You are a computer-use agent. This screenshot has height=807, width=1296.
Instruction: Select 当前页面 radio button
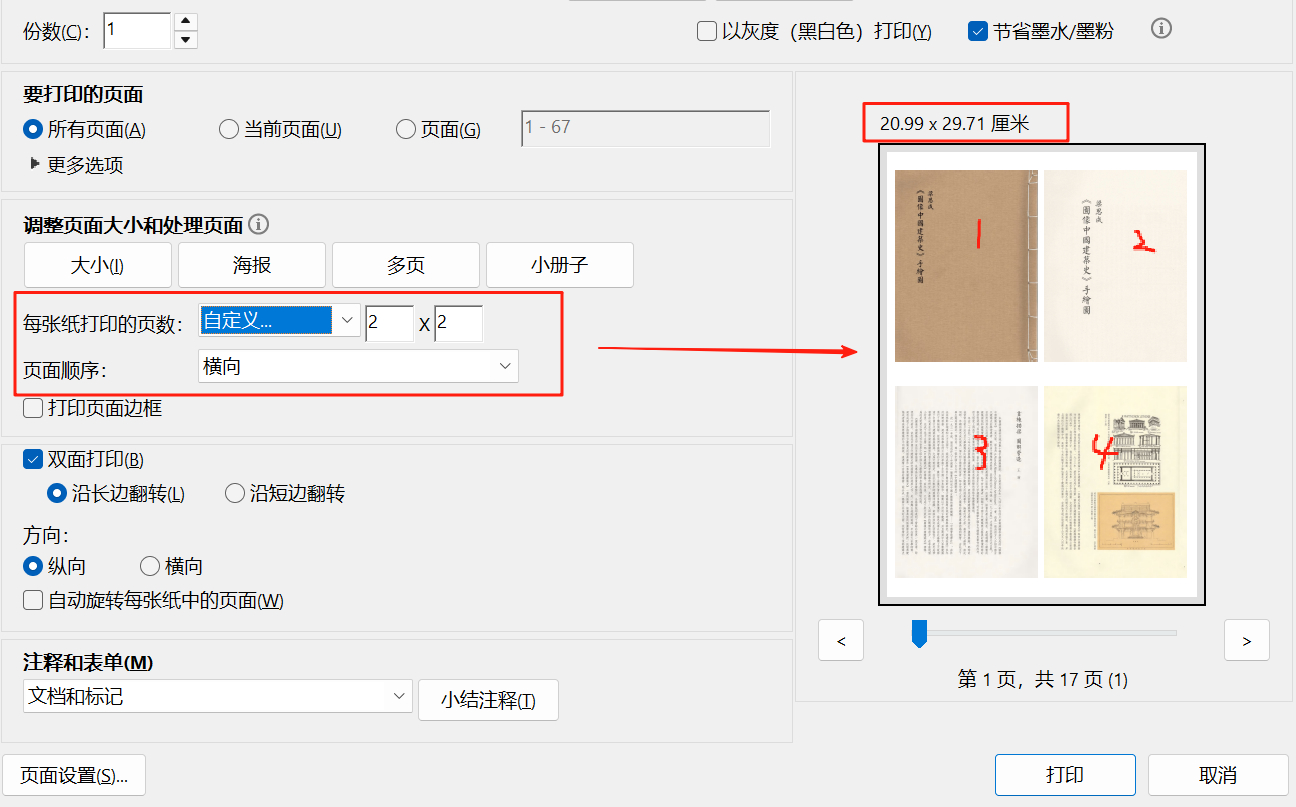[x=229, y=129]
